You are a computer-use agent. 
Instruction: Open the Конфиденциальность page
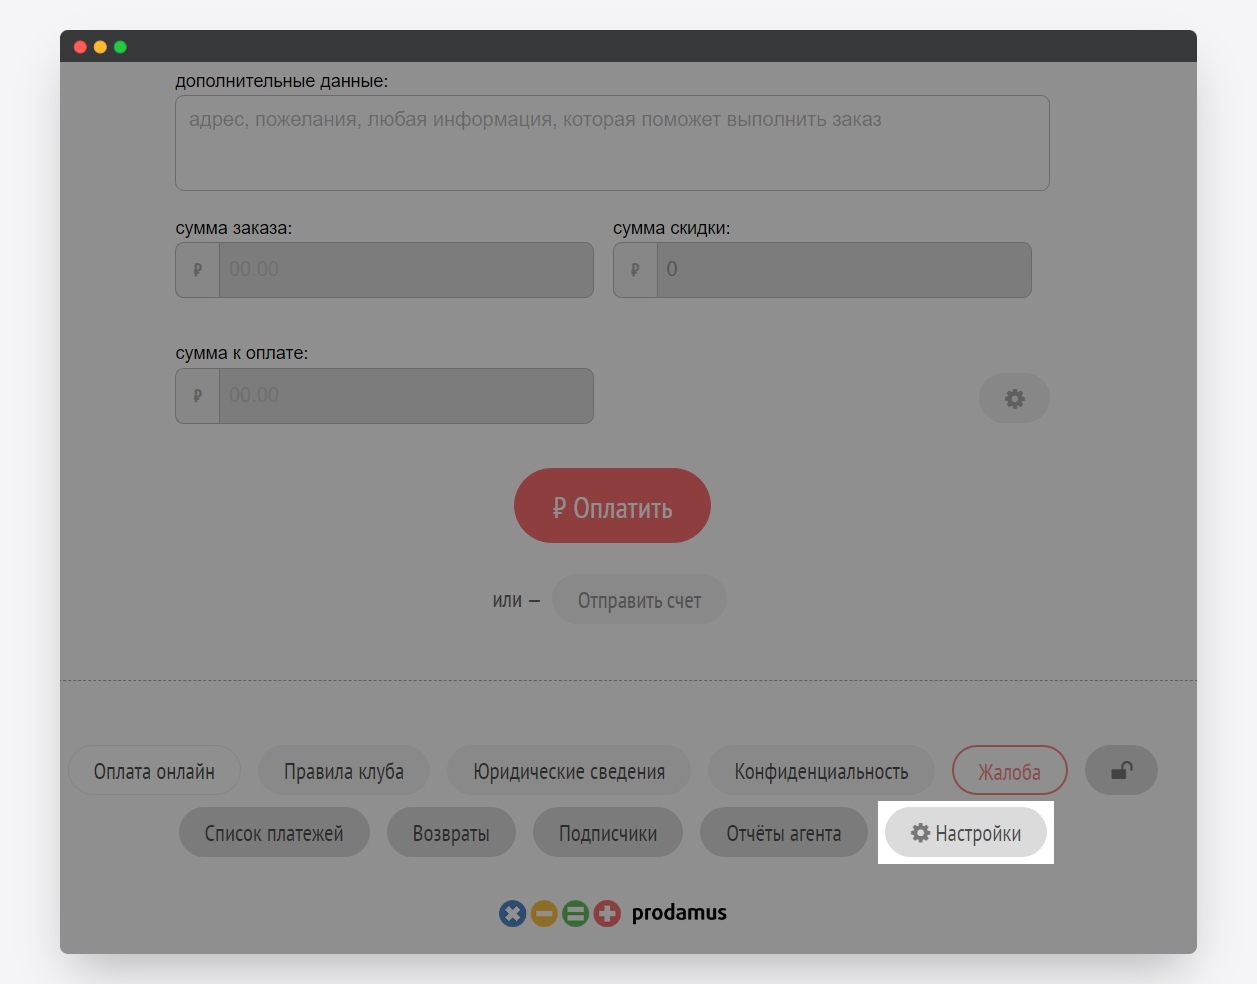tap(821, 771)
